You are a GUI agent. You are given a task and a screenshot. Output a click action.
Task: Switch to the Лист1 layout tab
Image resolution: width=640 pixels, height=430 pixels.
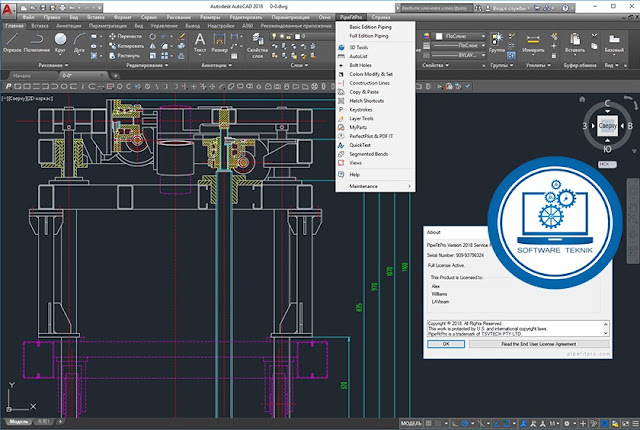tap(43, 421)
